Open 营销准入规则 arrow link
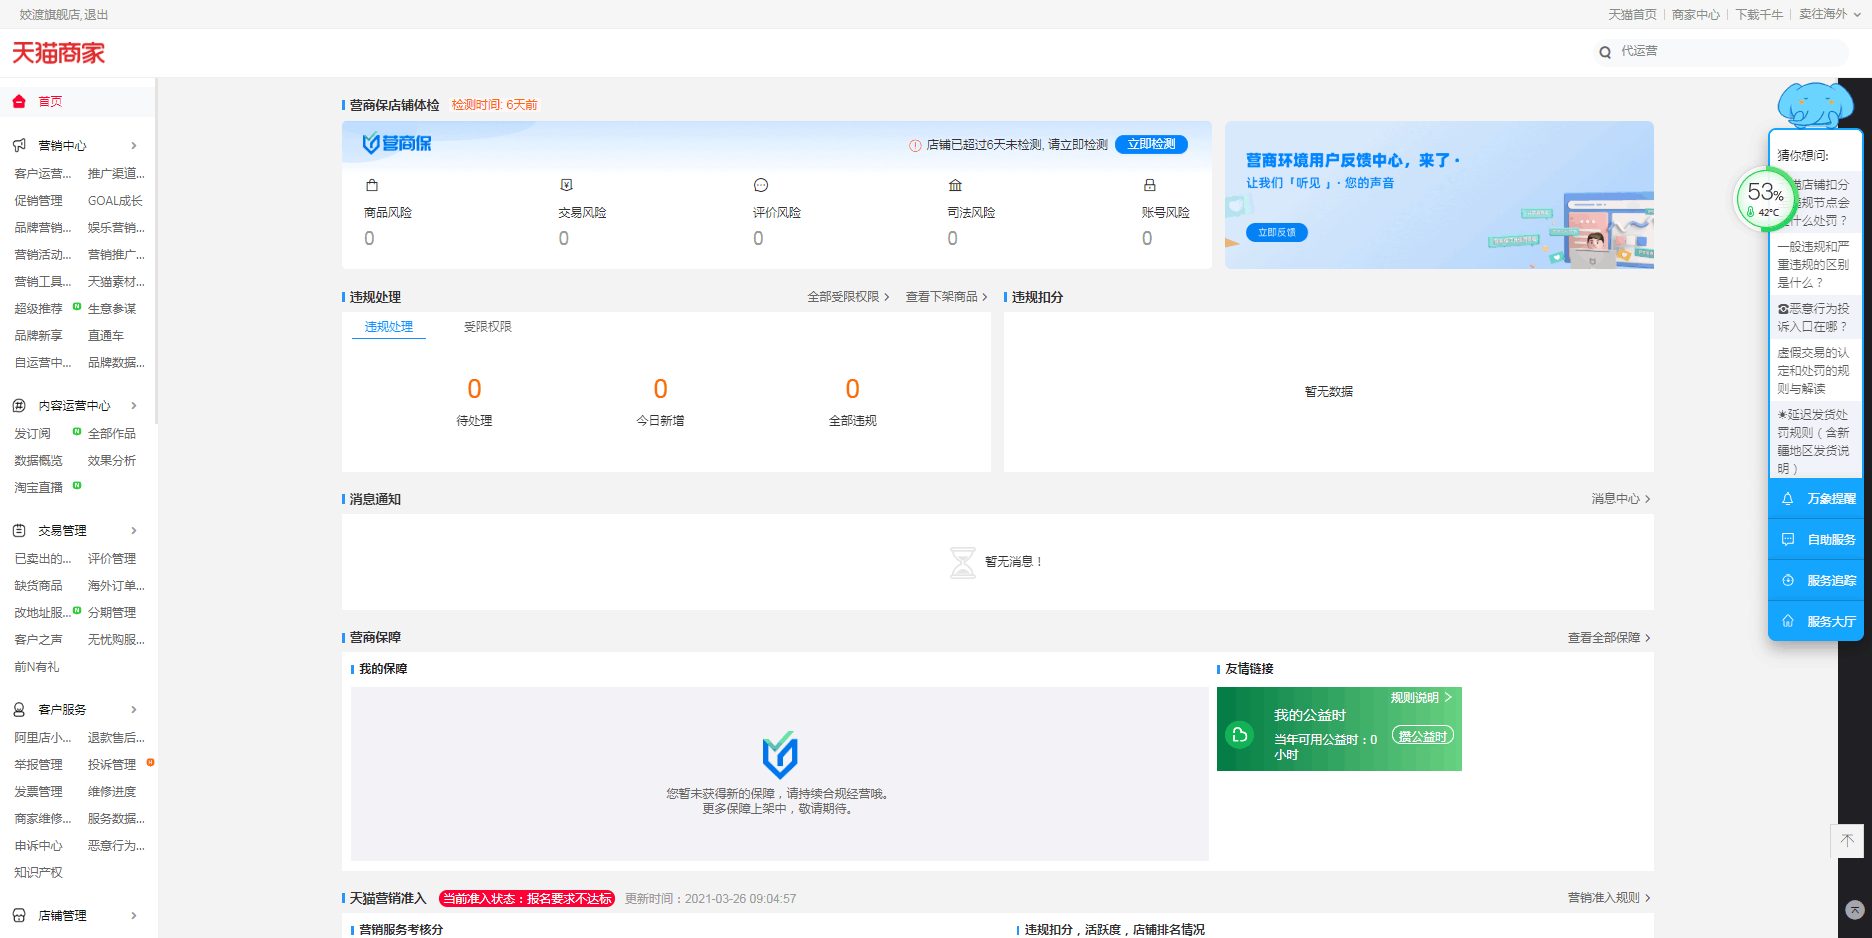Viewport: 1872px width, 938px height. [1609, 898]
